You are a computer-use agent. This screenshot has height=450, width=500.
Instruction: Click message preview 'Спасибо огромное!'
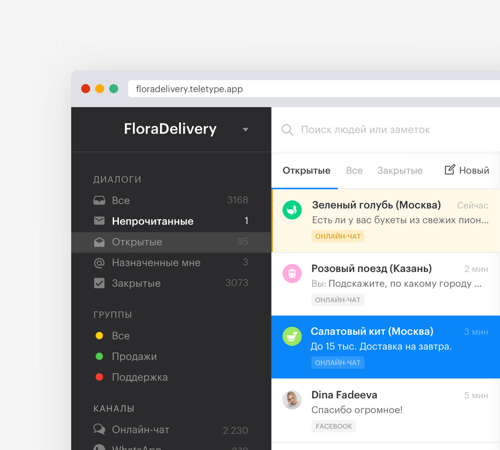pyautogui.click(x=357, y=410)
